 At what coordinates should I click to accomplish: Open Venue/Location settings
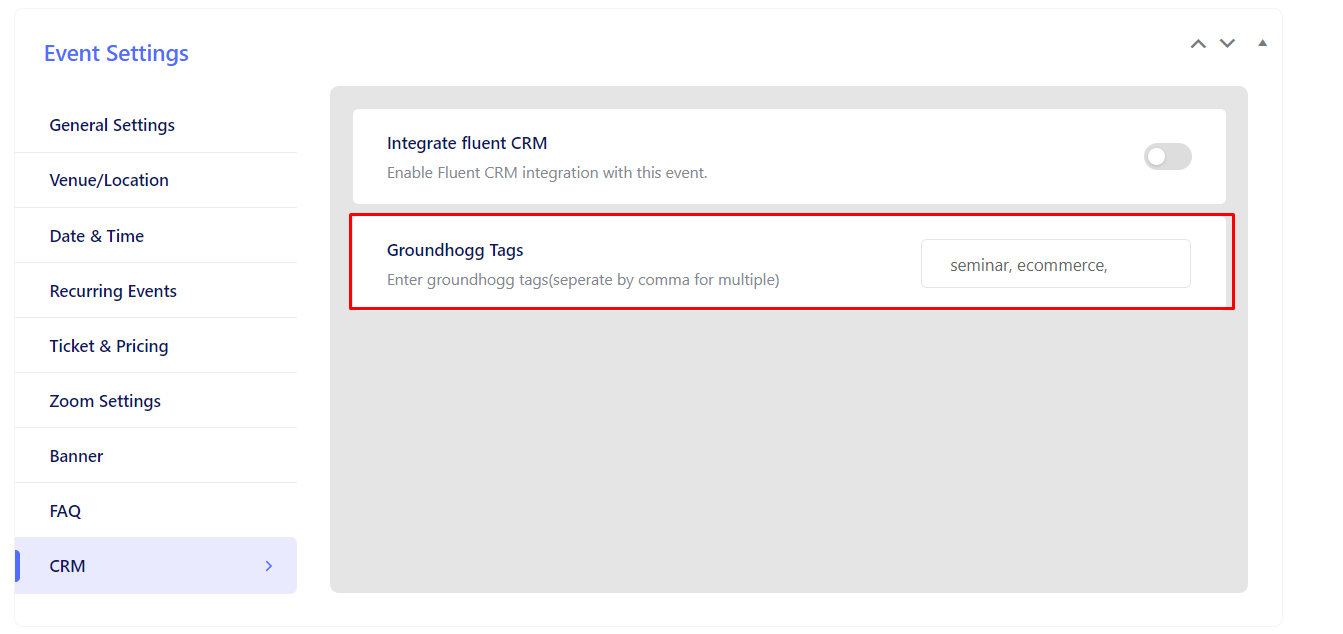coord(109,179)
